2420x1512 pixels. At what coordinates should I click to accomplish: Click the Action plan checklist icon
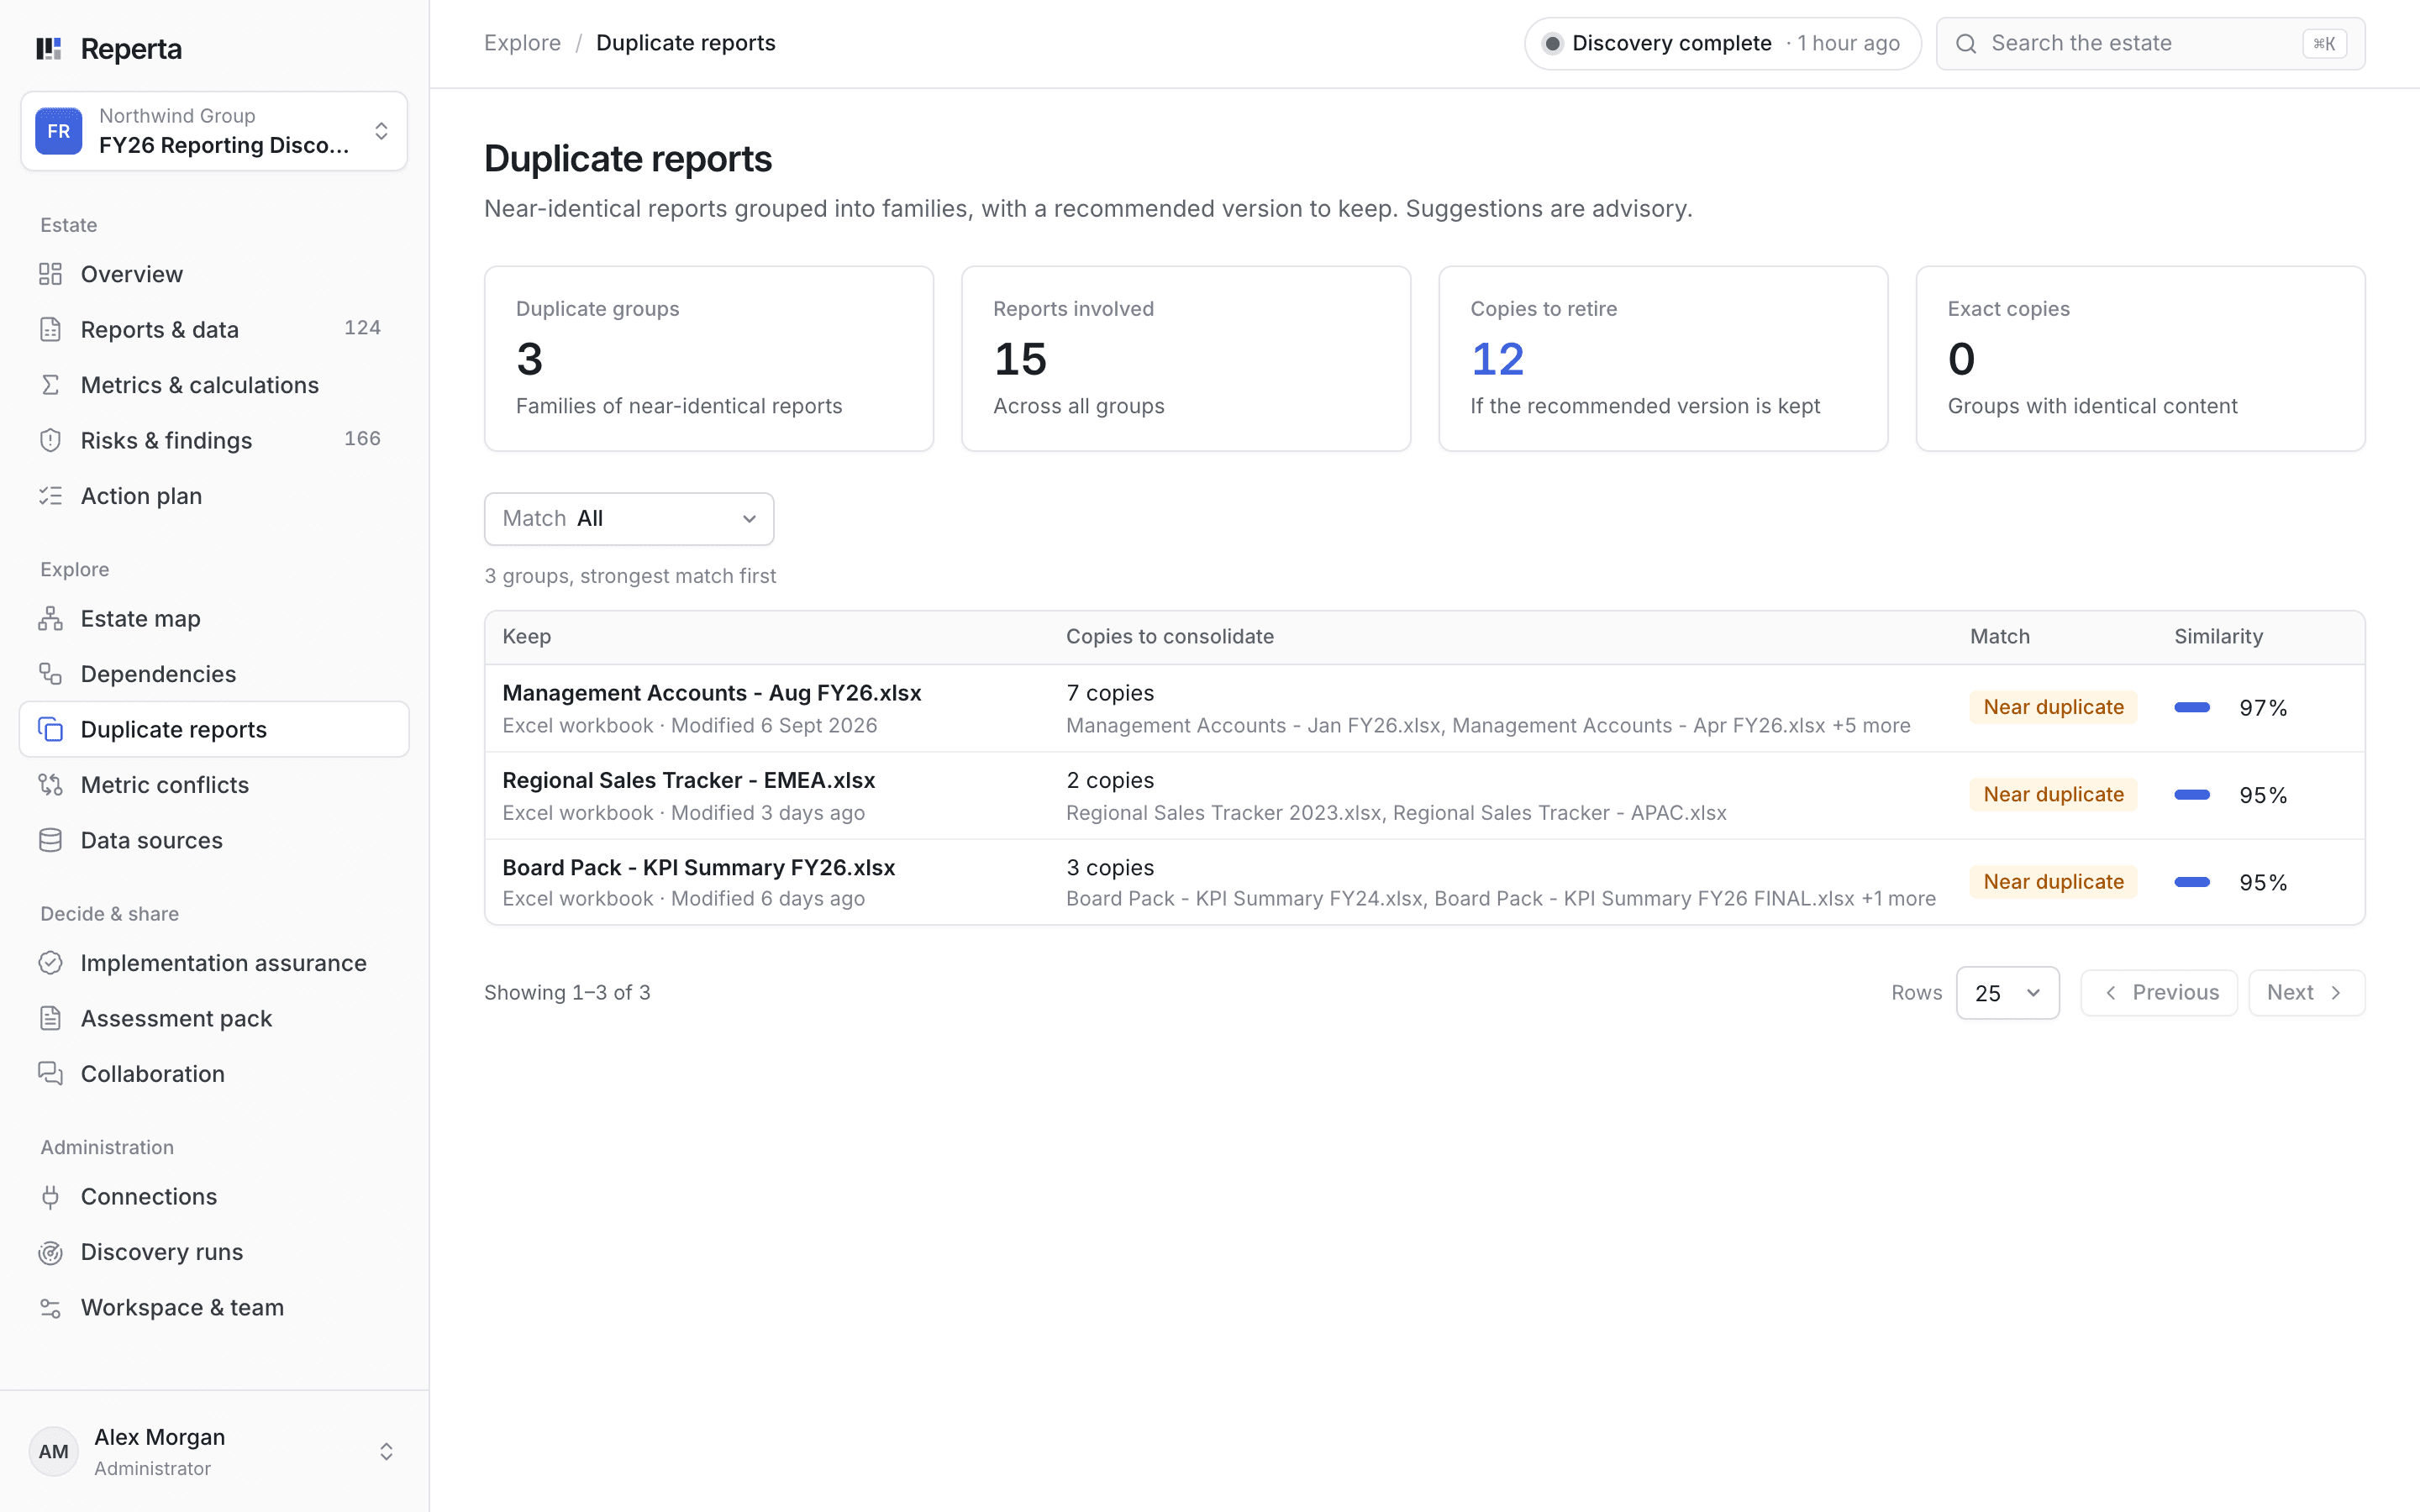coord(50,496)
